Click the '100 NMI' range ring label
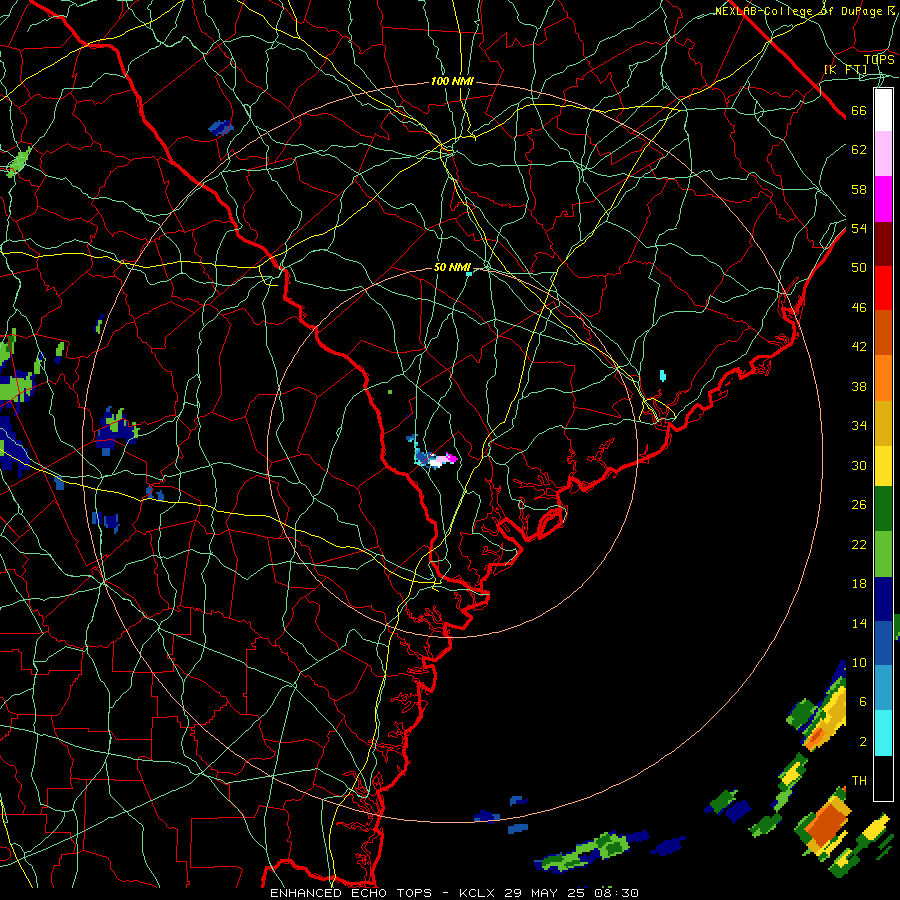The width and height of the screenshot is (900, 900). pyautogui.click(x=452, y=82)
